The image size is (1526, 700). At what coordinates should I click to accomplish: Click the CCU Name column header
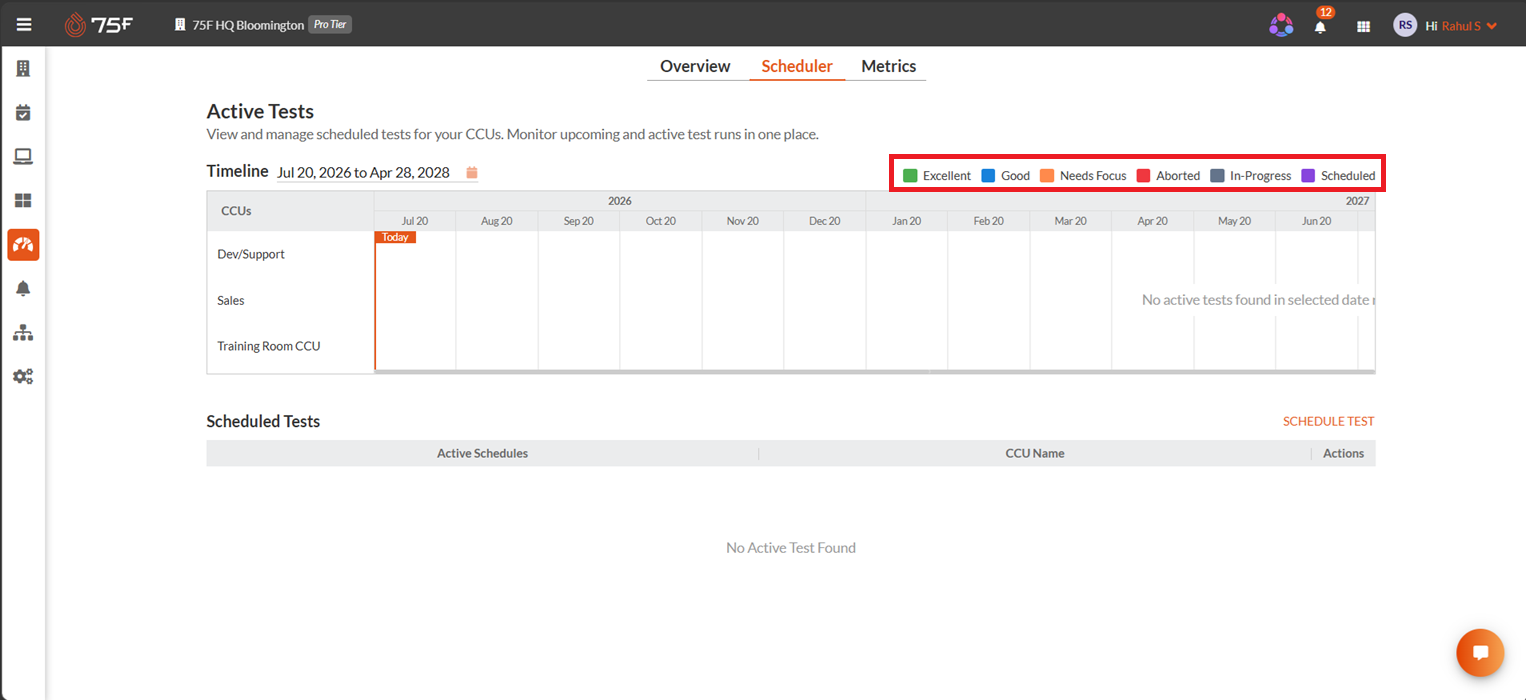click(1034, 453)
